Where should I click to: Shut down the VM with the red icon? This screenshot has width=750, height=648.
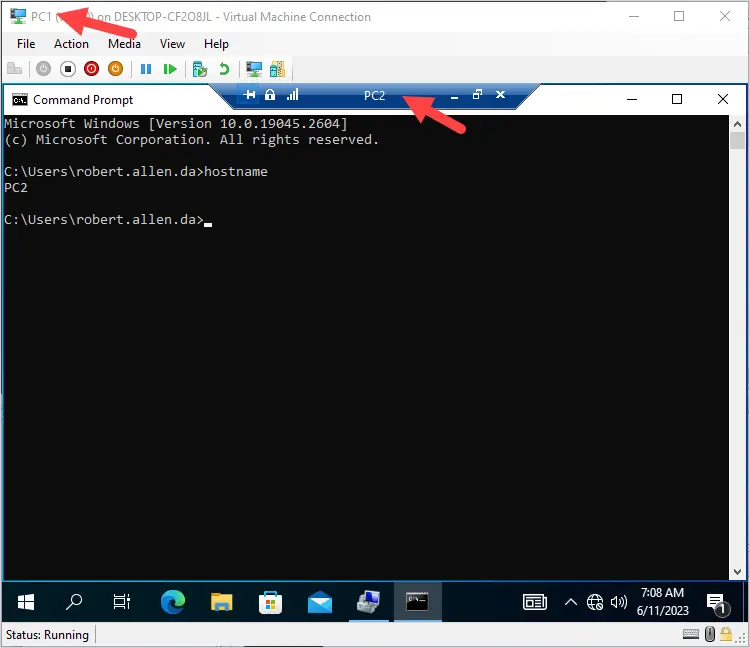coord(91,69)
